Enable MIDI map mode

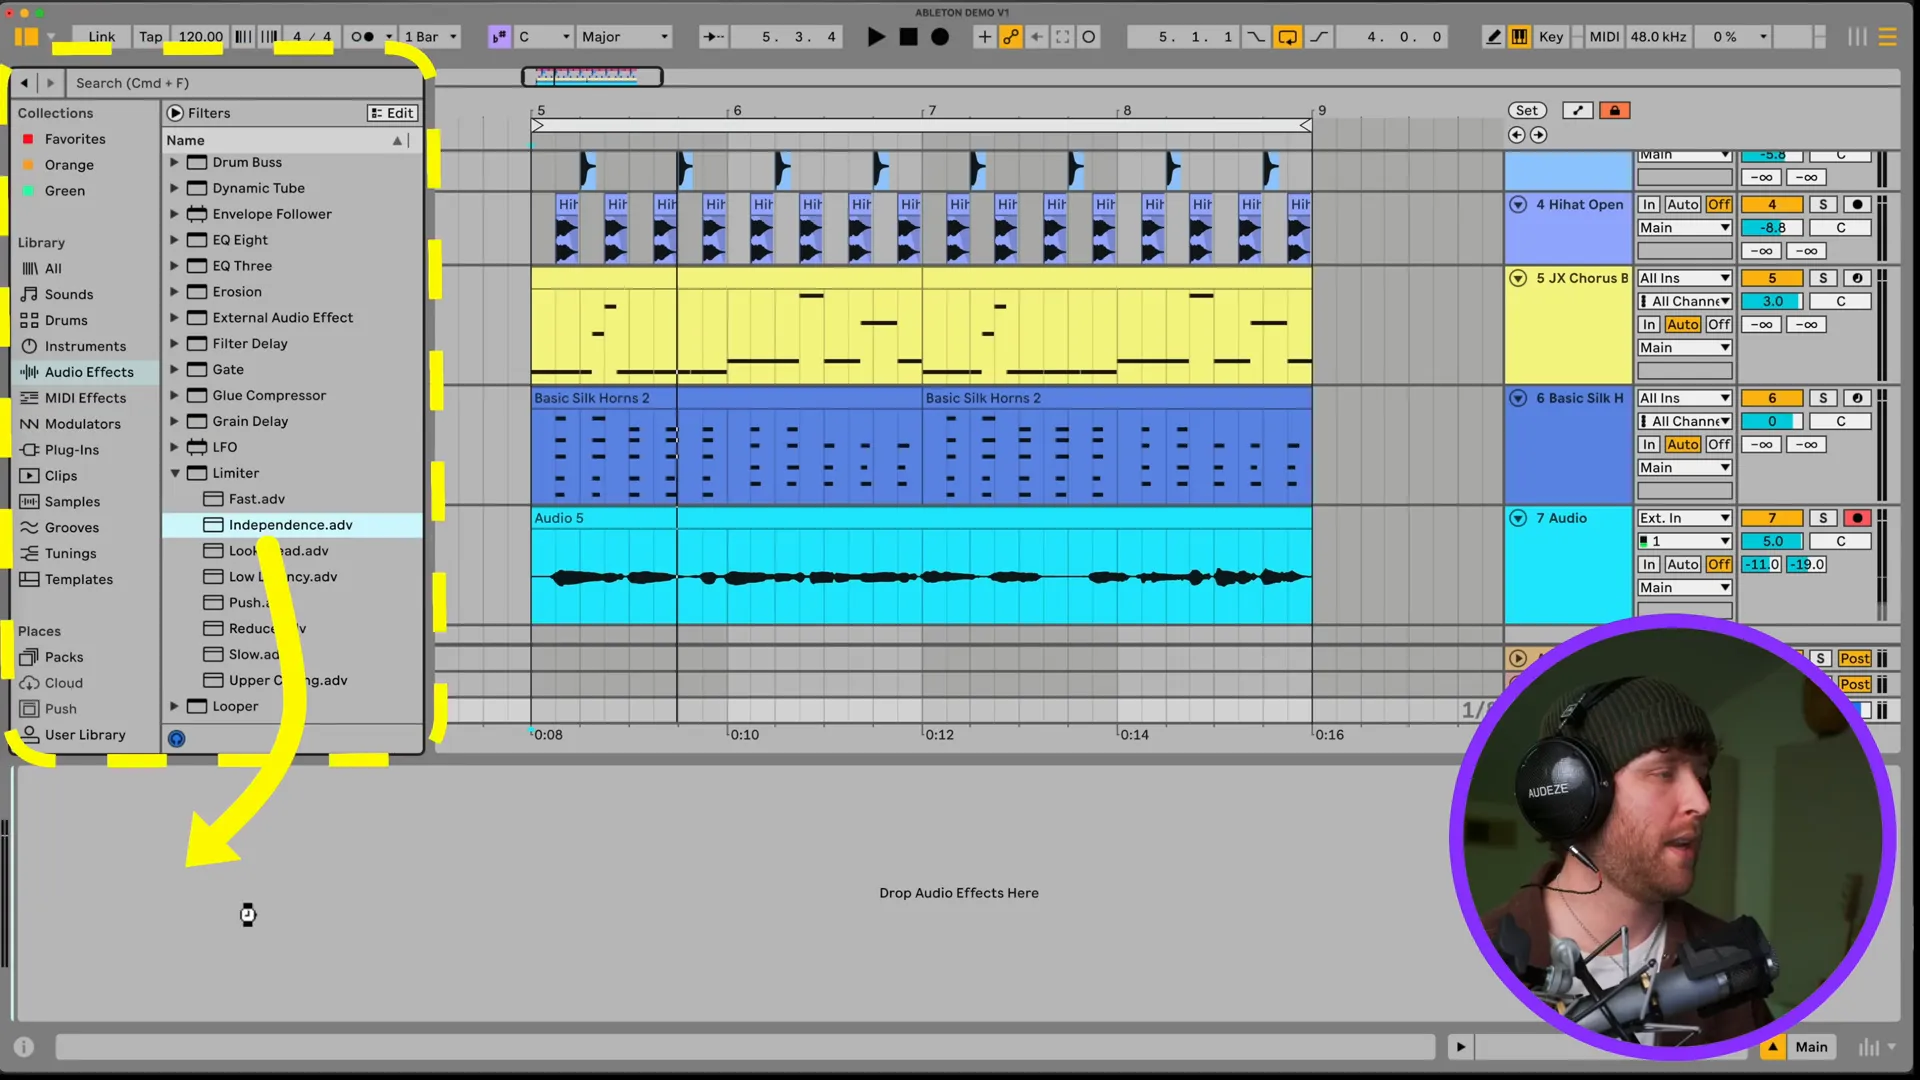coord(1604,37)
